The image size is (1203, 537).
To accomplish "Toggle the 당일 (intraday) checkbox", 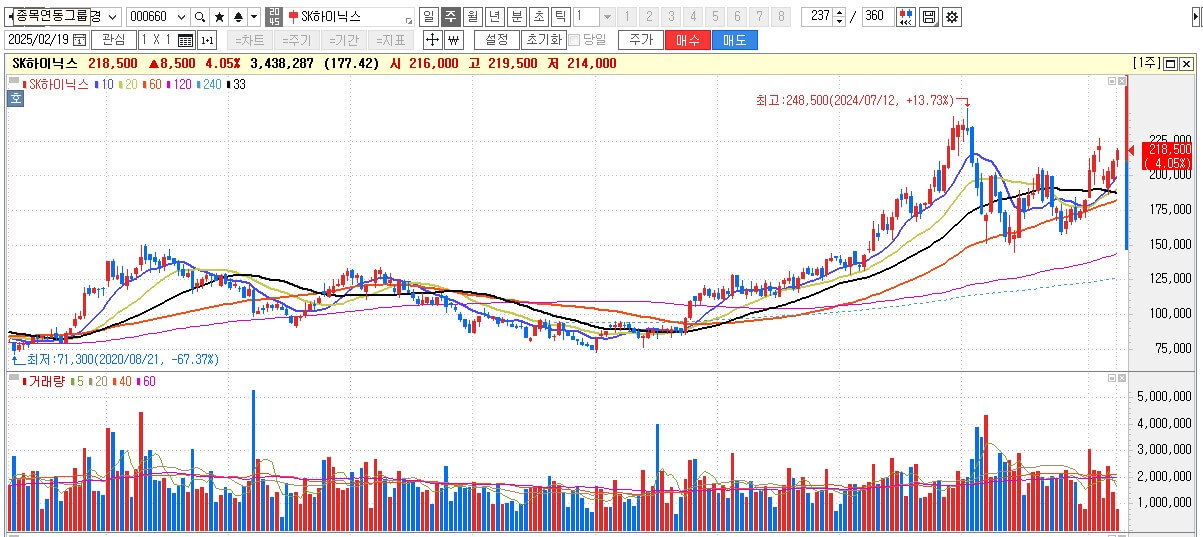I will tap(575, 40).
